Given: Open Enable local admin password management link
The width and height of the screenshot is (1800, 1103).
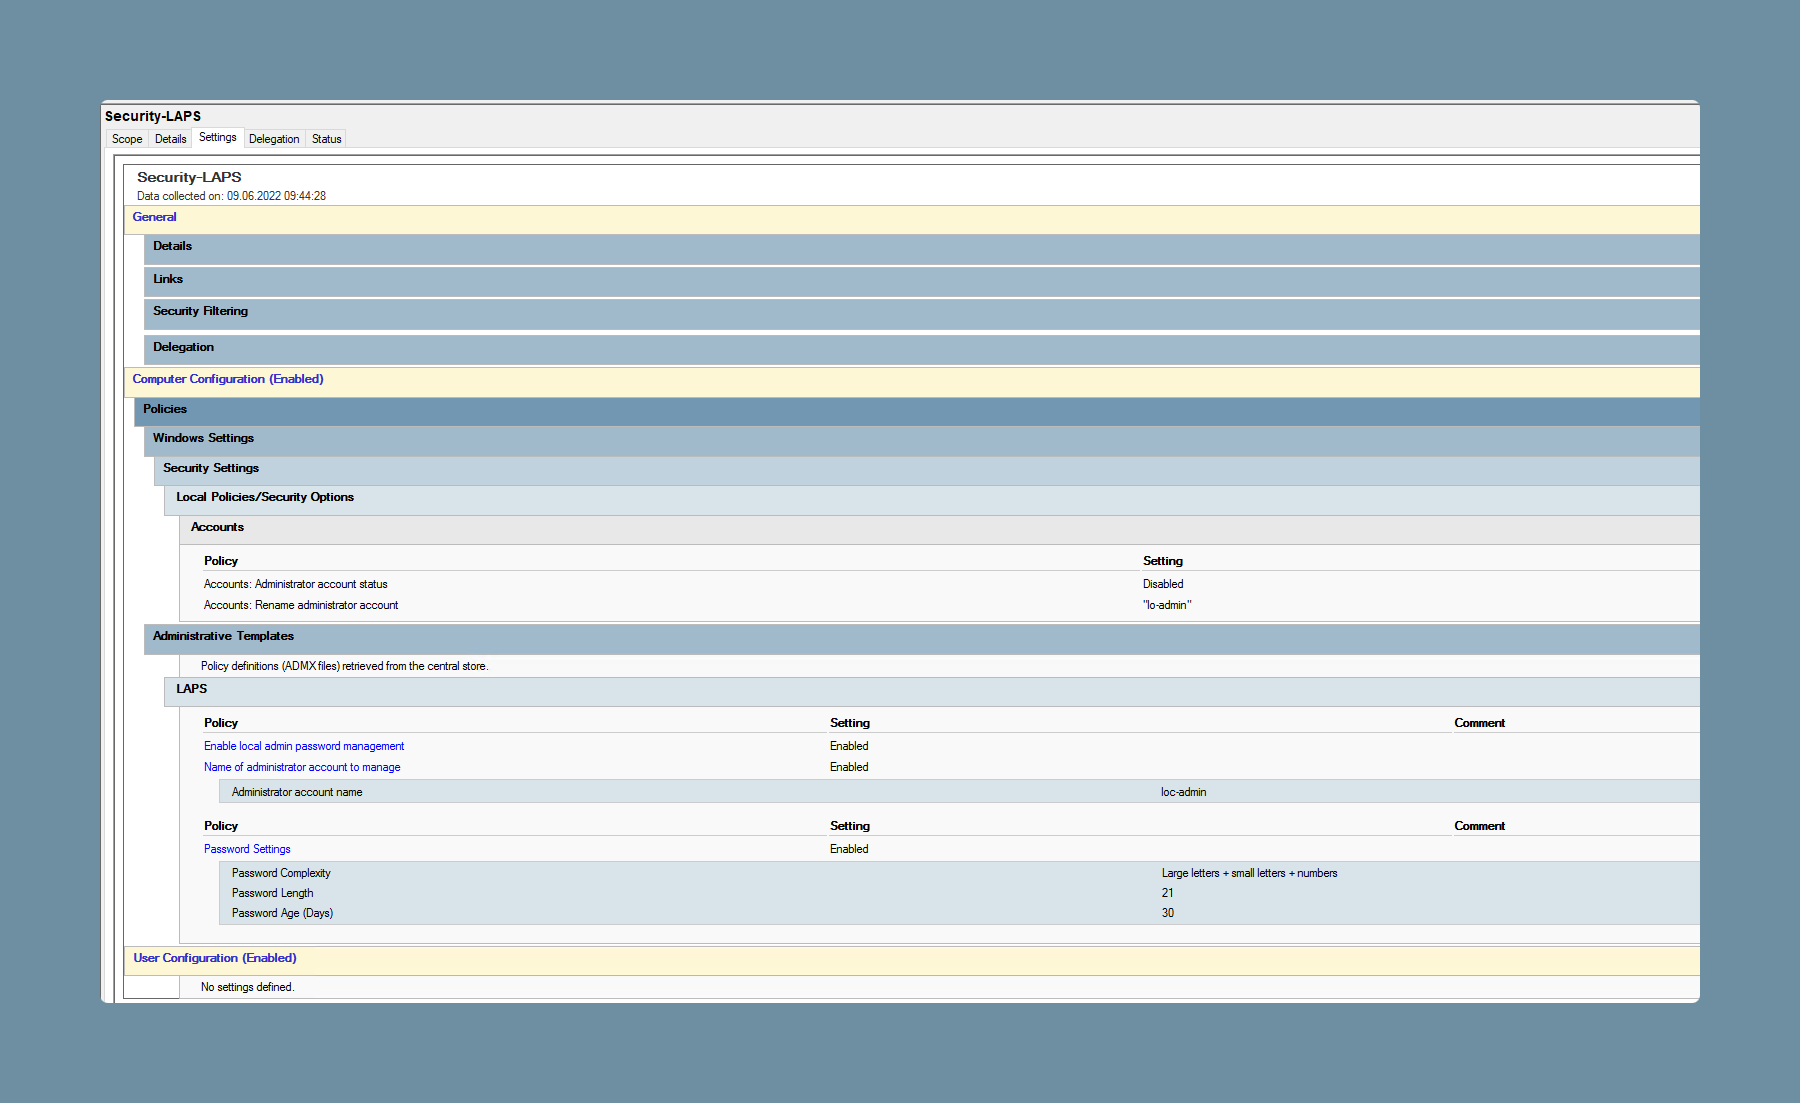Looking at the screenshot, I should click(304, 746).
